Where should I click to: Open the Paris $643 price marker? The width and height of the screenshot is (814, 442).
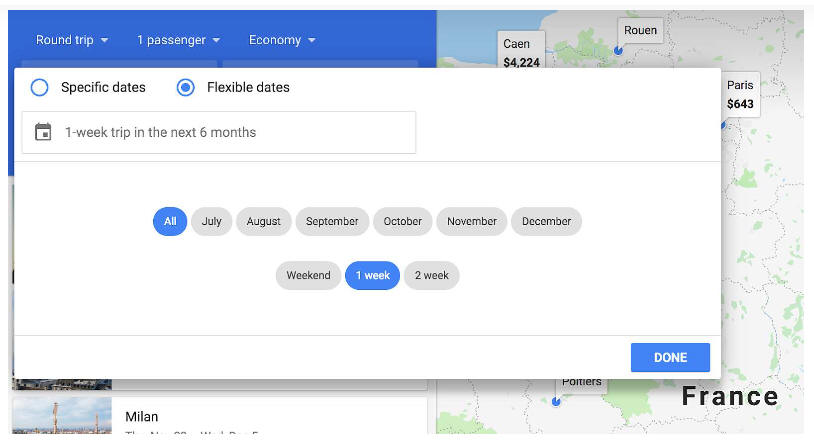[x=740, y=95]
